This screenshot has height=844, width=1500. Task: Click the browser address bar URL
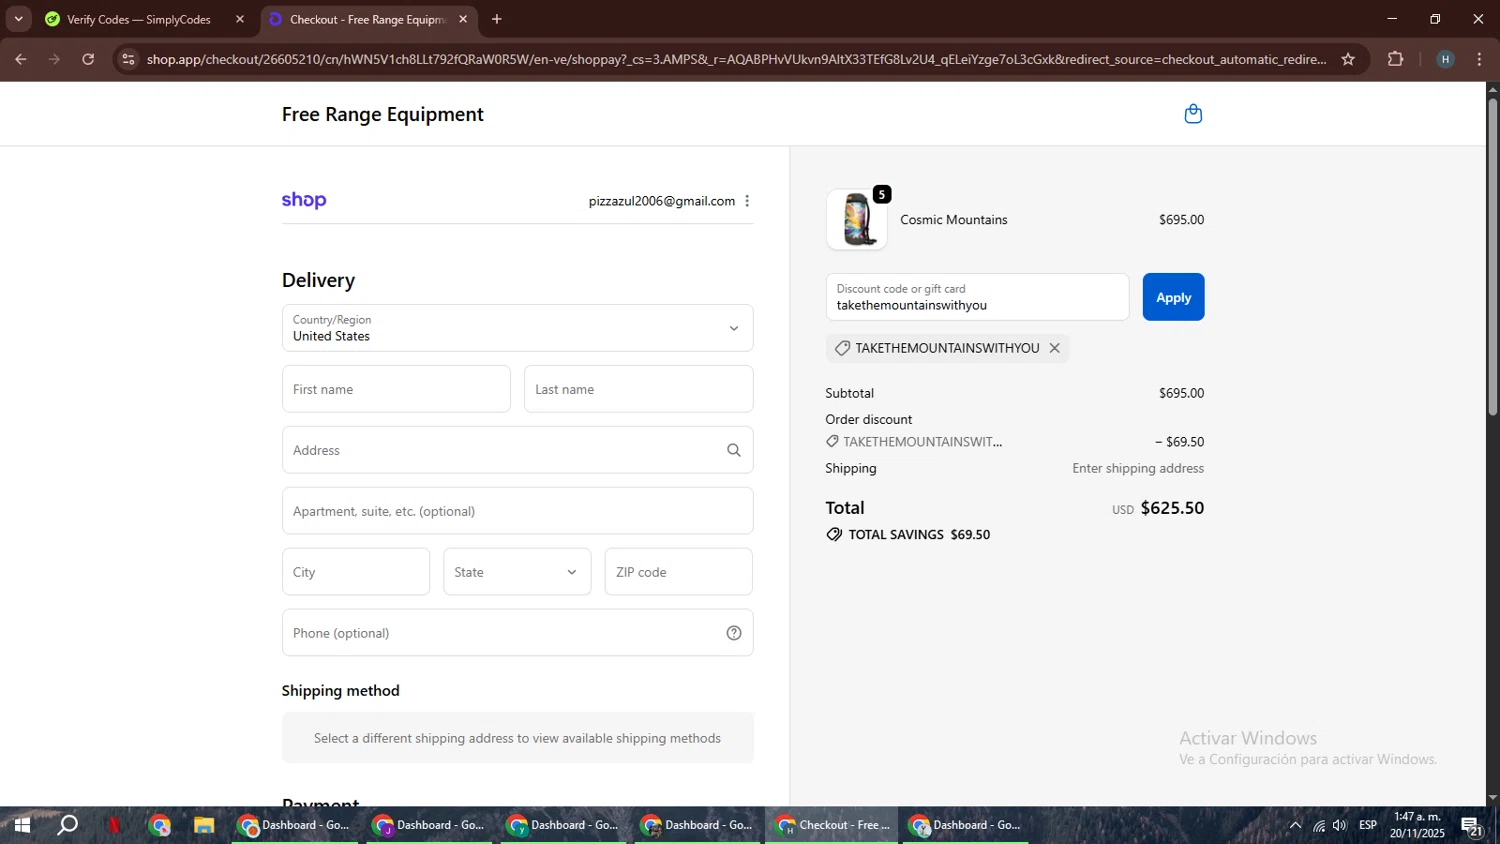point(736,59)
